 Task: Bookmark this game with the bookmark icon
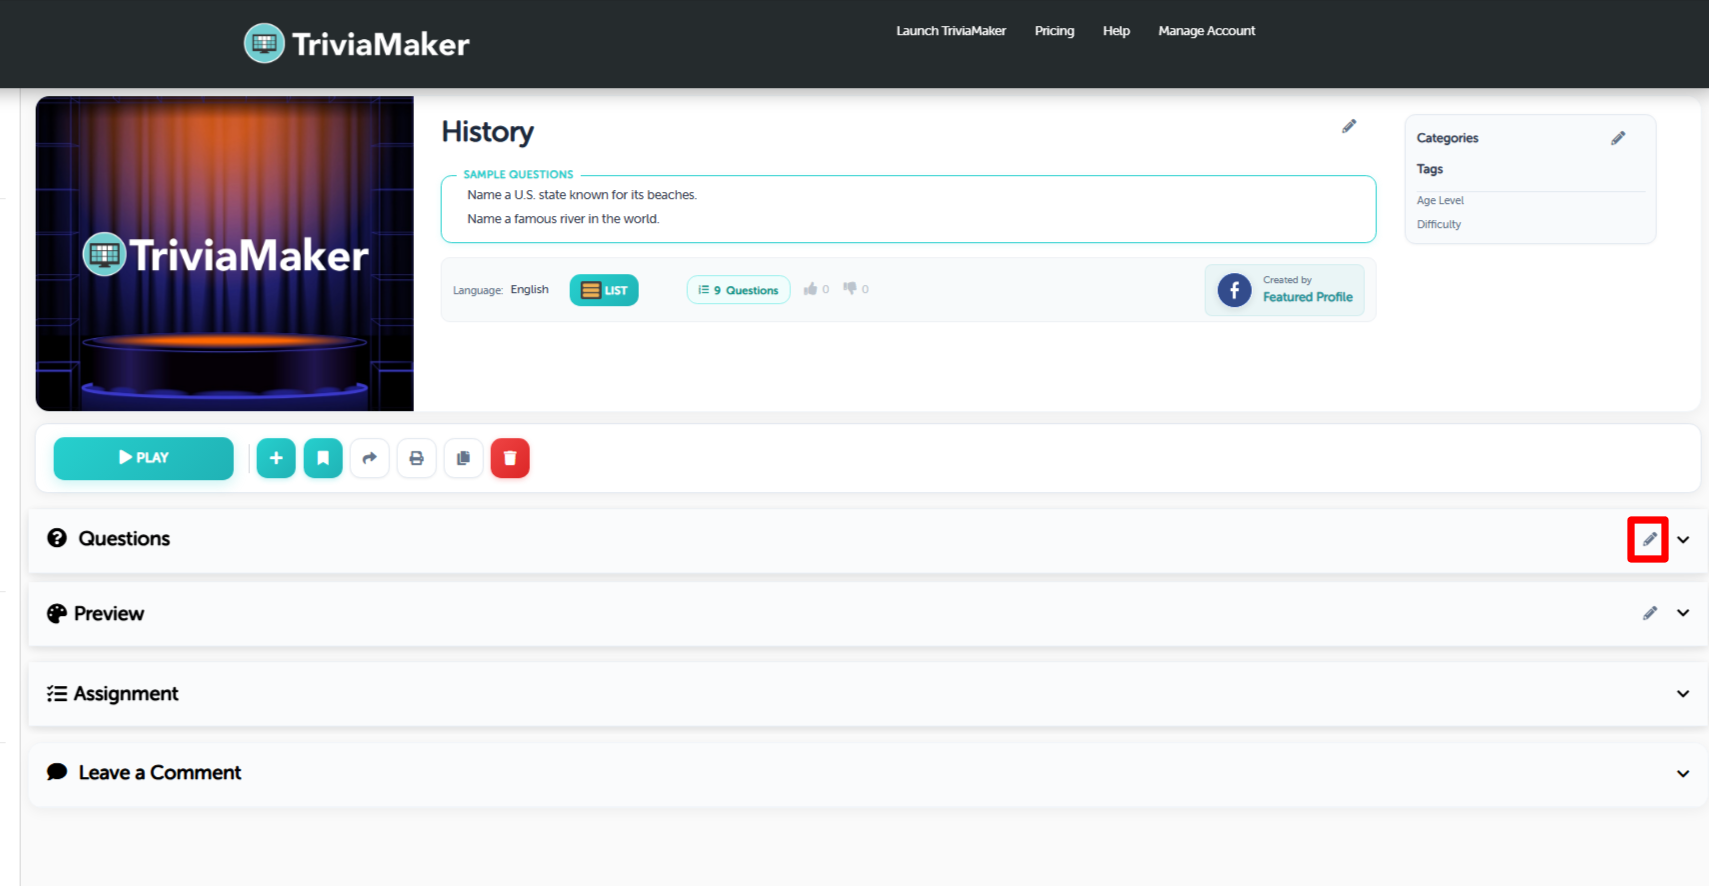click(x=323, y=458)
